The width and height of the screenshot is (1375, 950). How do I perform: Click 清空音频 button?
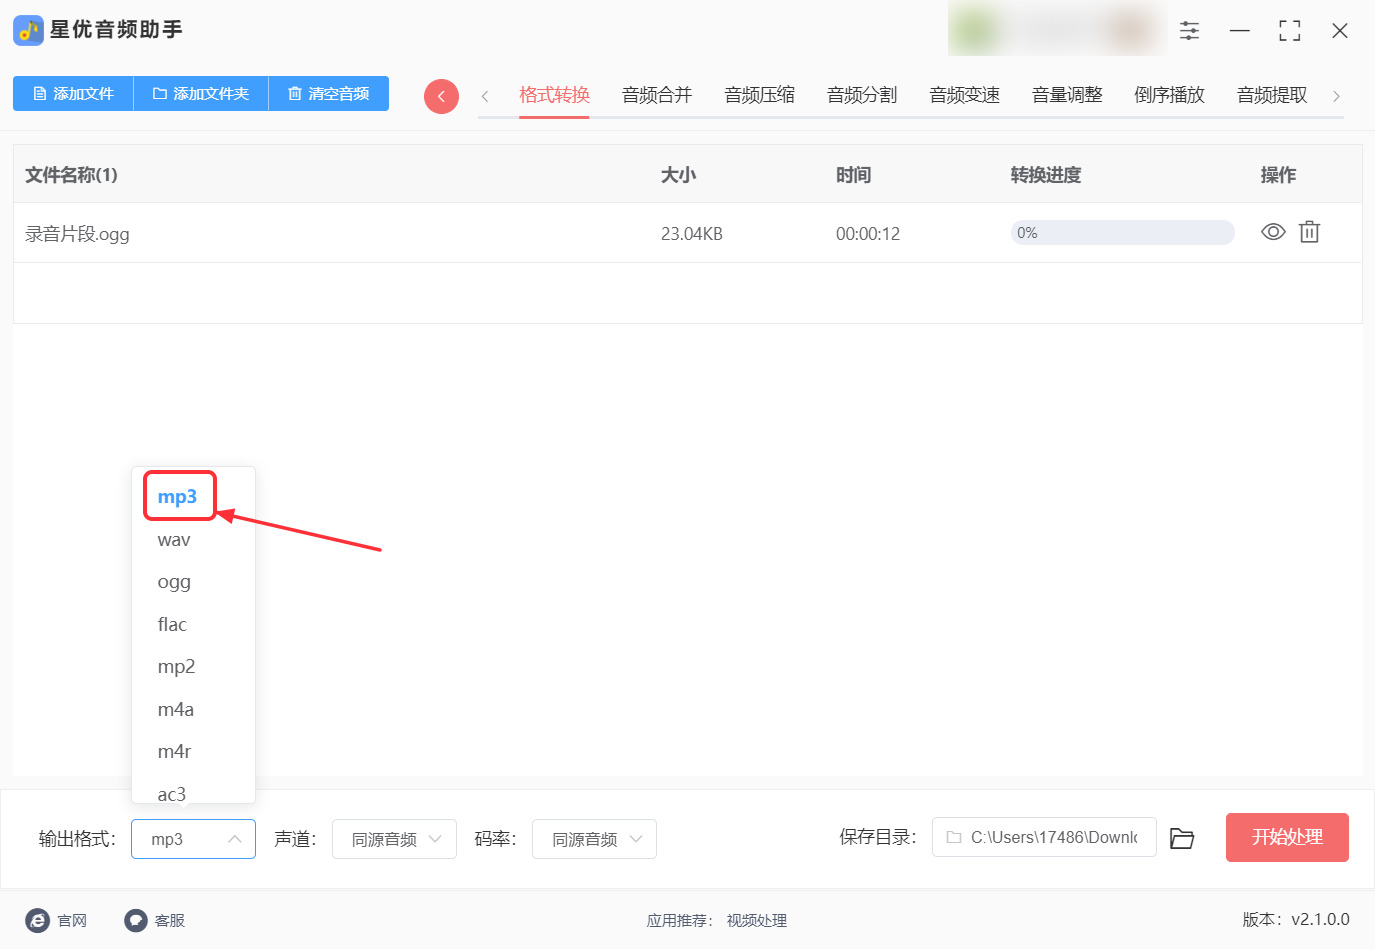tap(329, 93)
